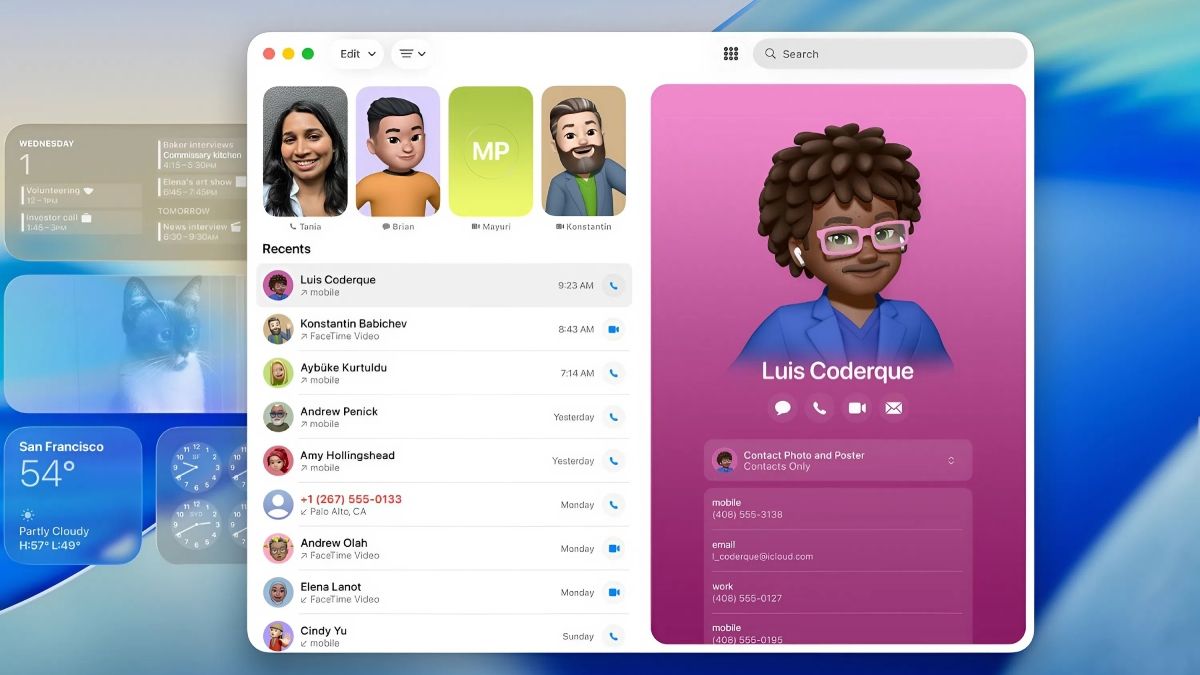Open the San Francisco weather widget
This screenshot has width=1200, height=675.
[x=73, y=496]
